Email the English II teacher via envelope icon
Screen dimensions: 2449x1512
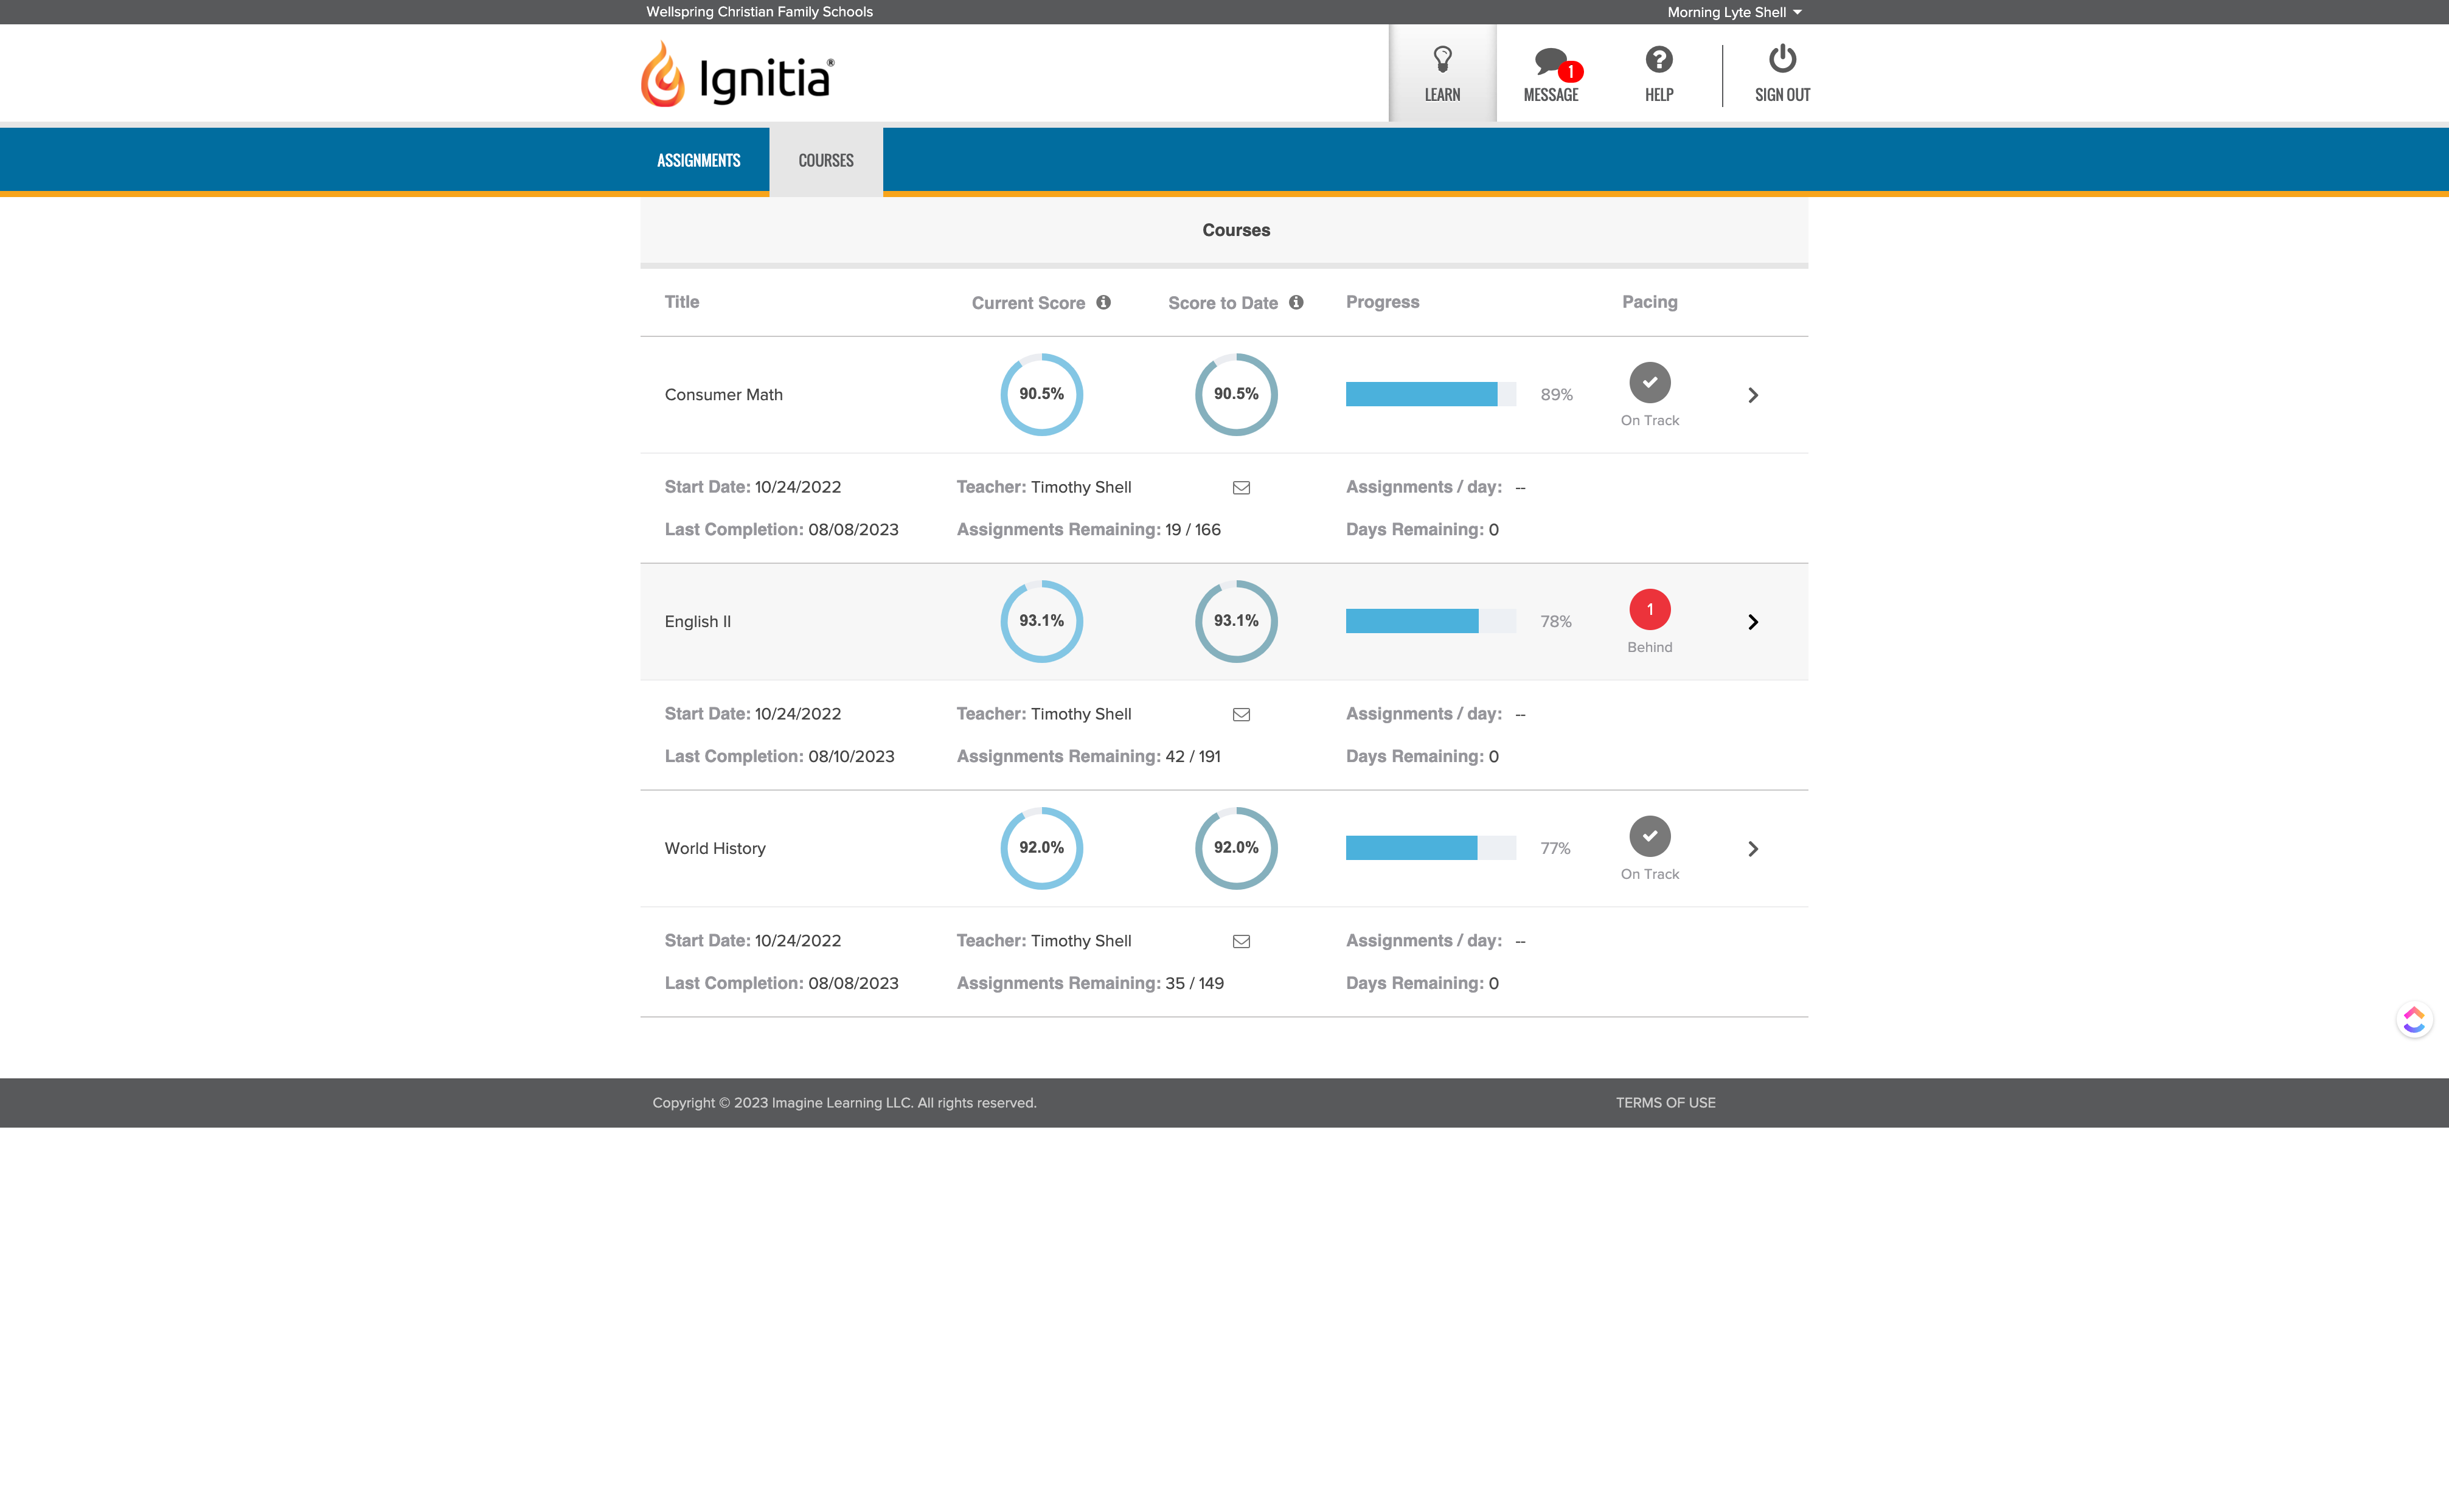coord(1241,715)
